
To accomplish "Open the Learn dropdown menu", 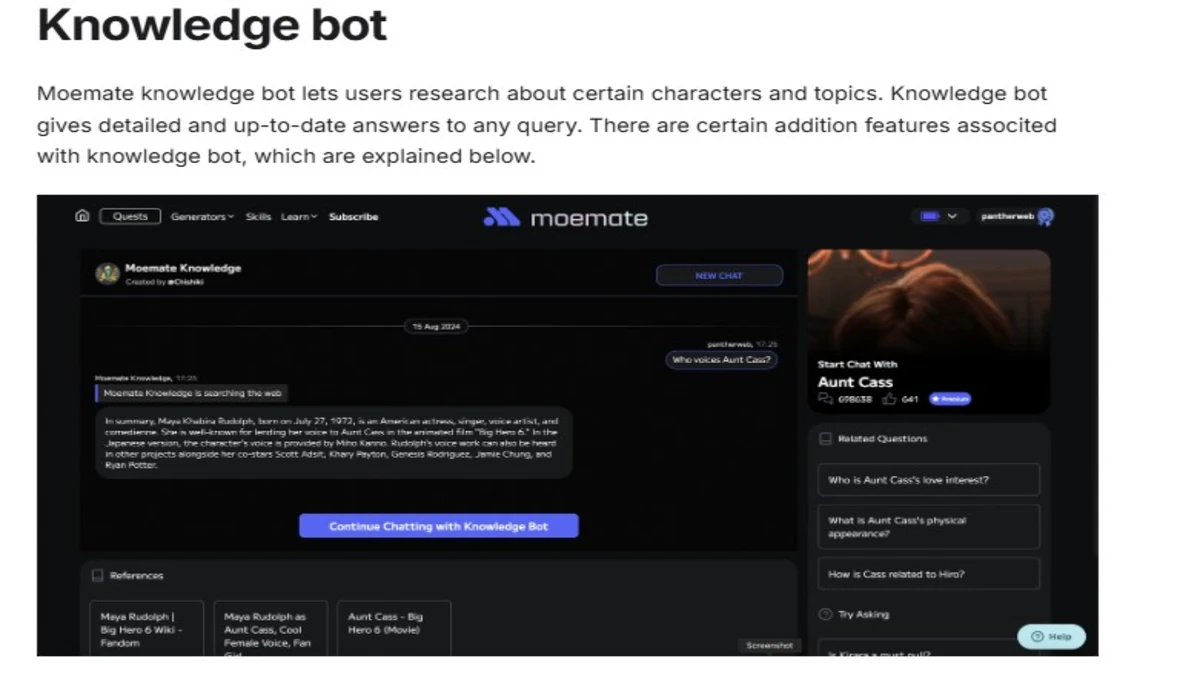I will [298, 216].
